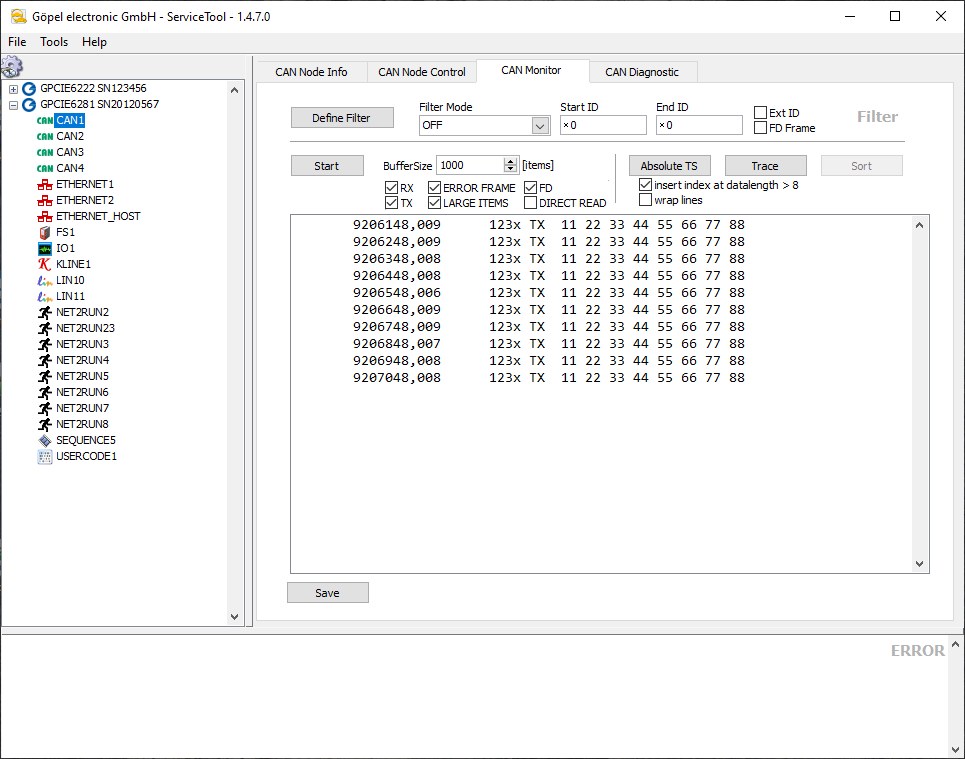
Task: Select the NET2RUN8 tree item
Action: point(82,424)
